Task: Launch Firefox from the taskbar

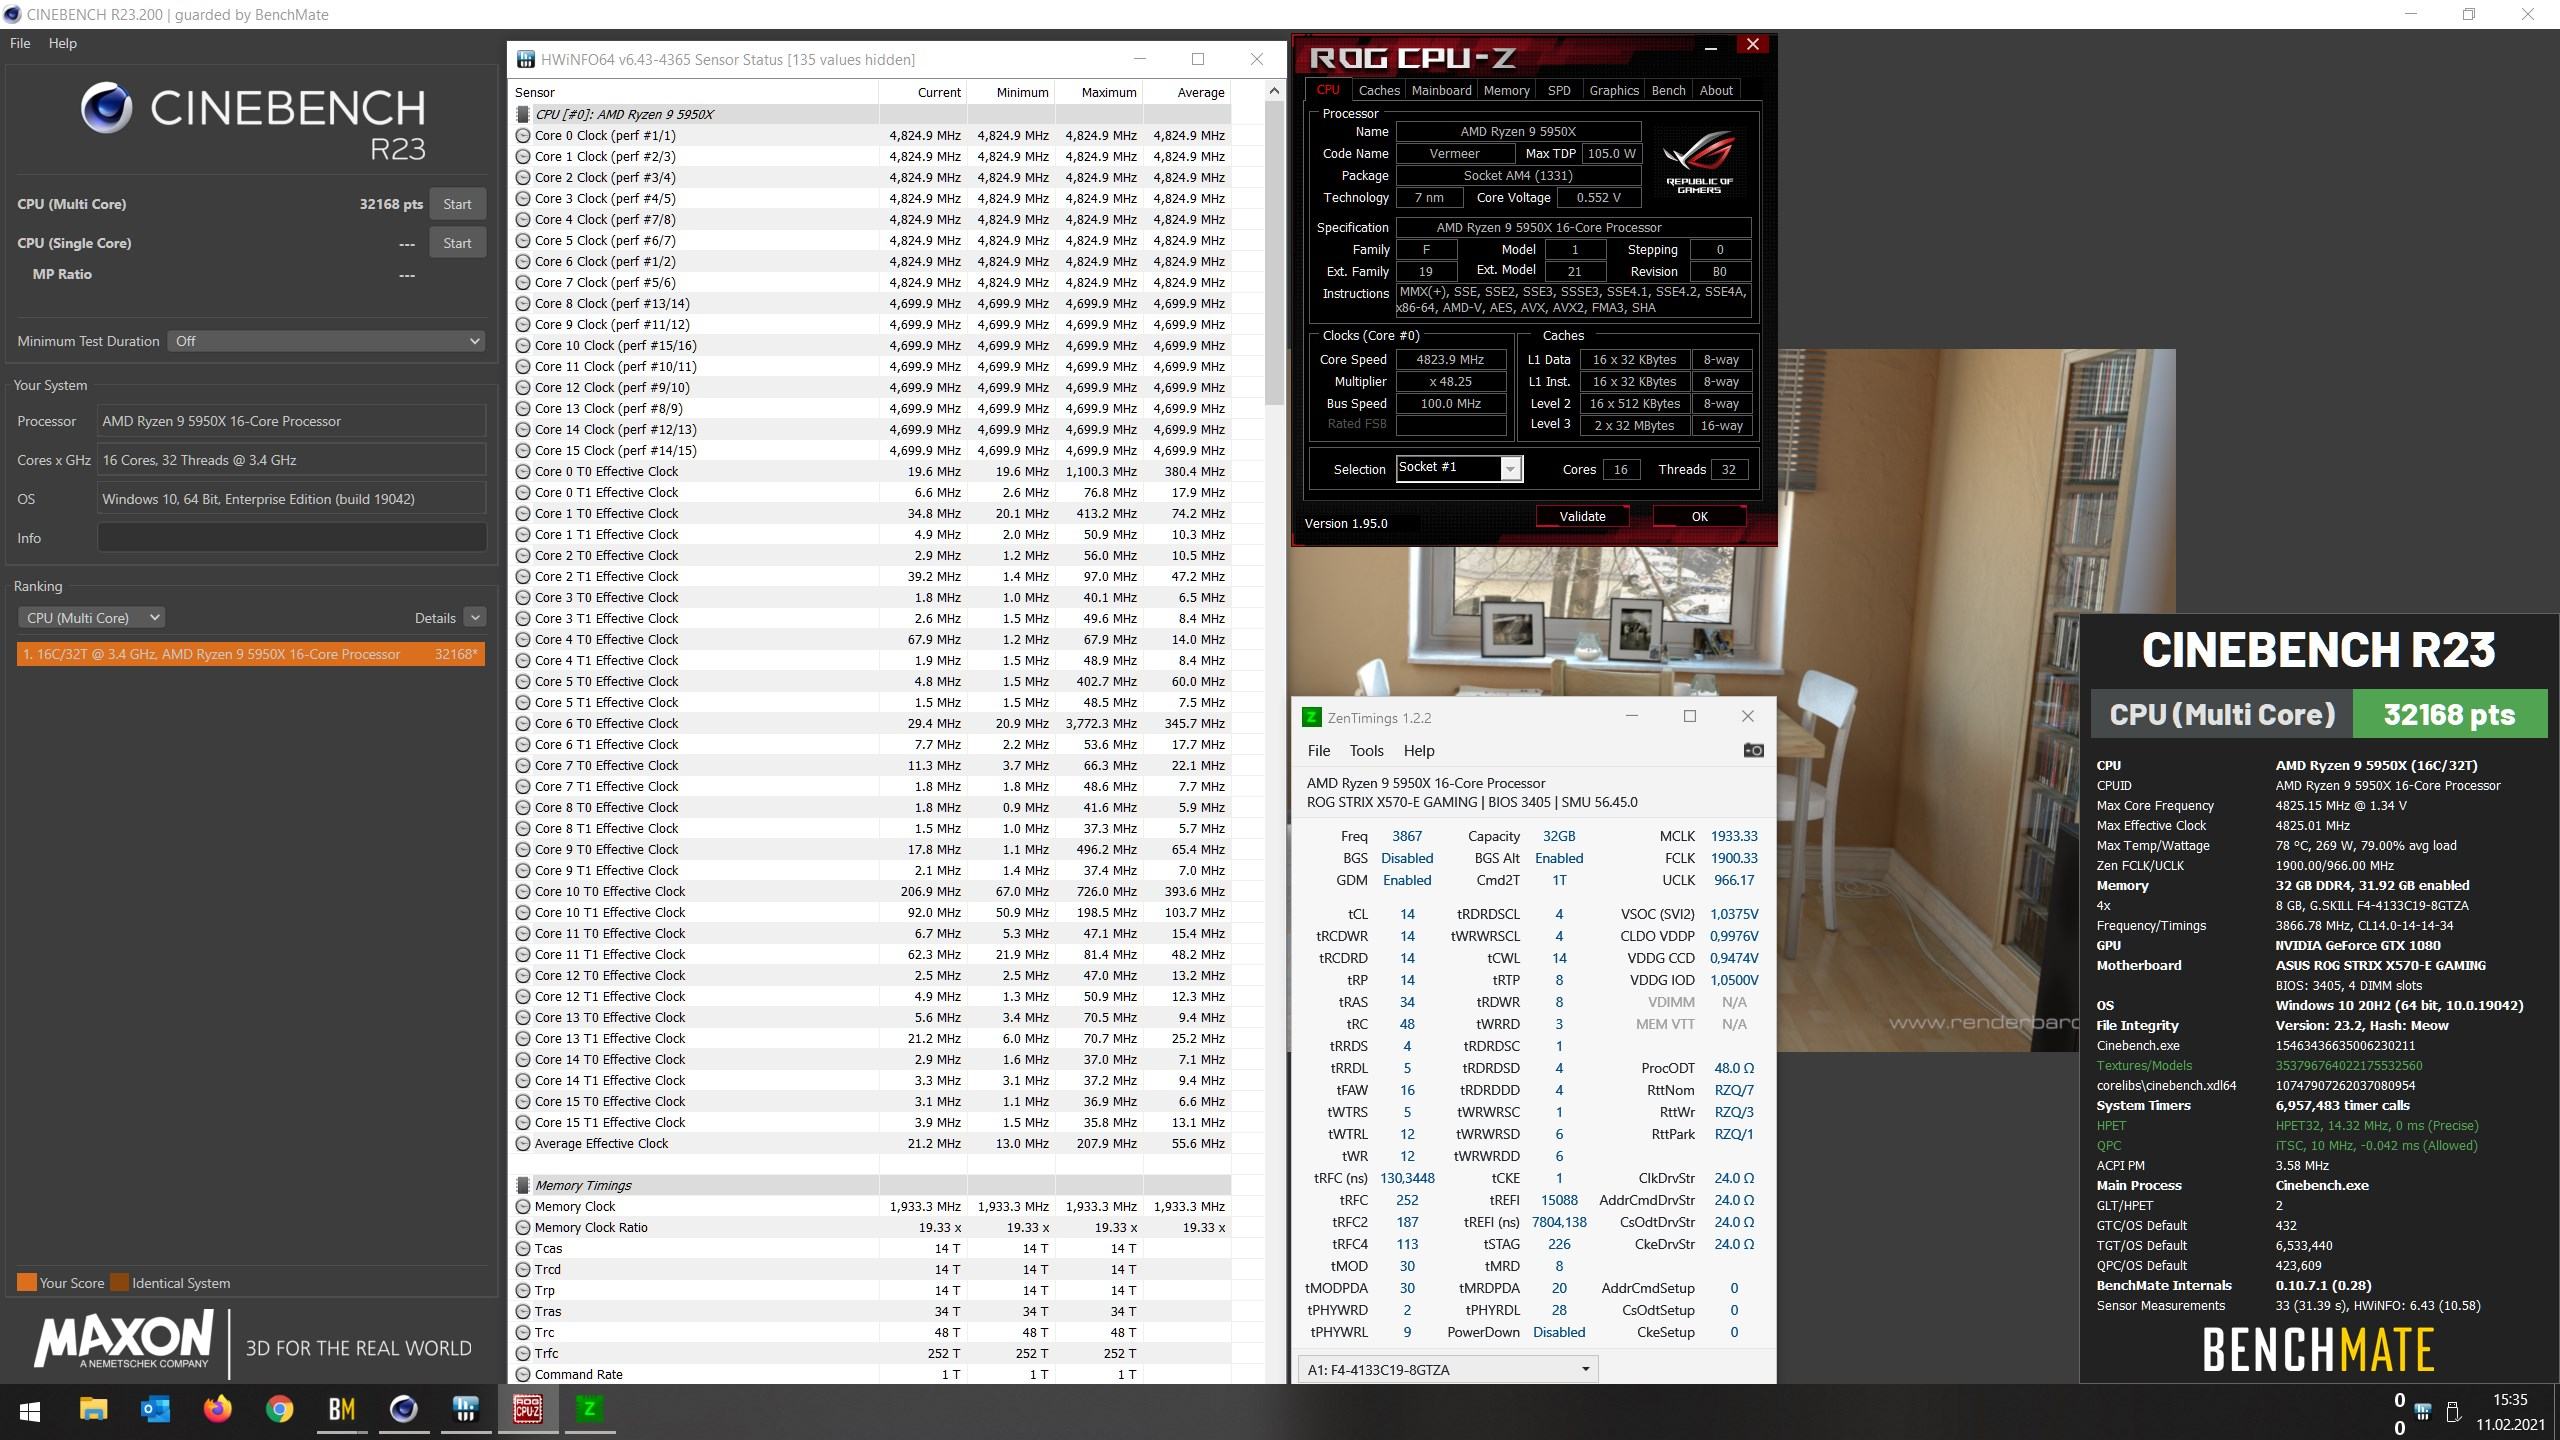Action: pos(217,1410)
